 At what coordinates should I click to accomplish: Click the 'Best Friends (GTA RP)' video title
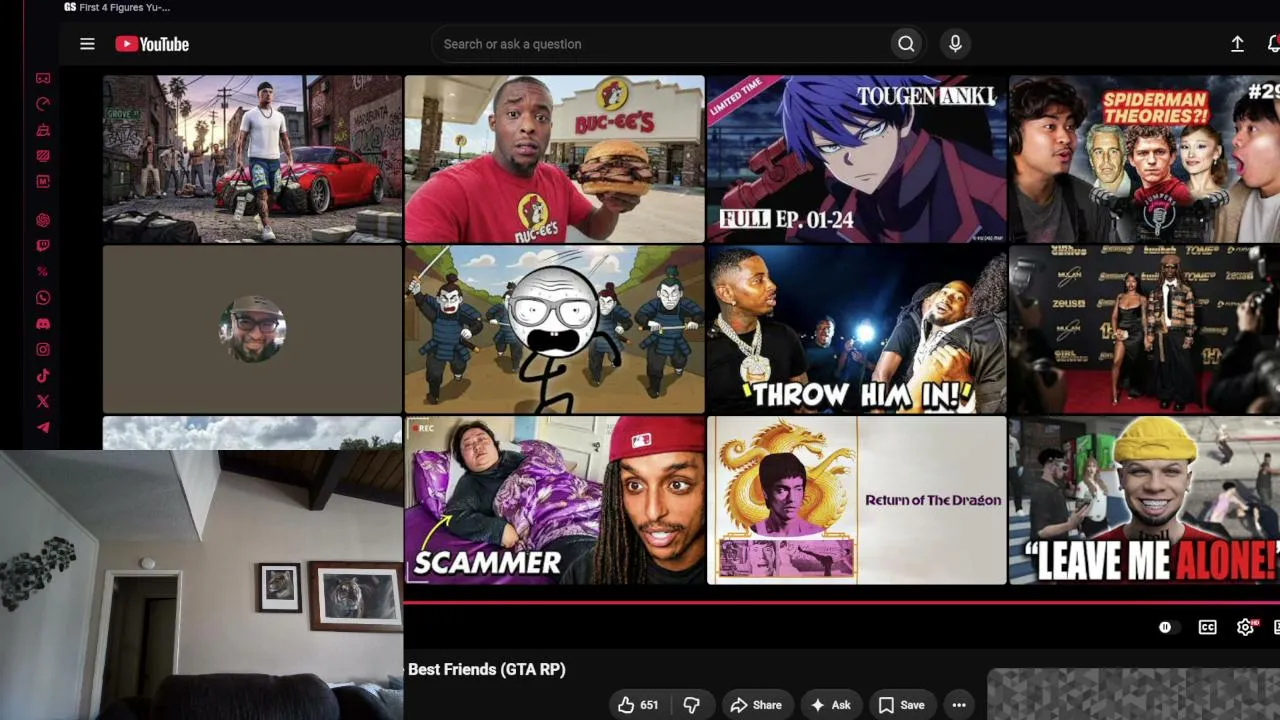[x=486, y=670]
